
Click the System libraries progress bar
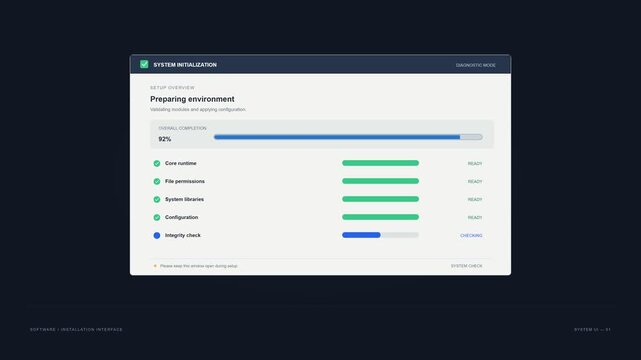380,199
